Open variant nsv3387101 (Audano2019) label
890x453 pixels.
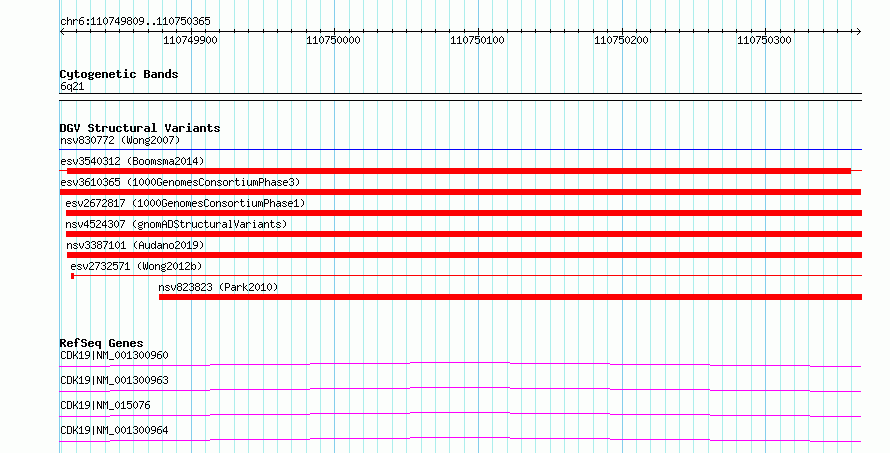[x=135, y=245]
